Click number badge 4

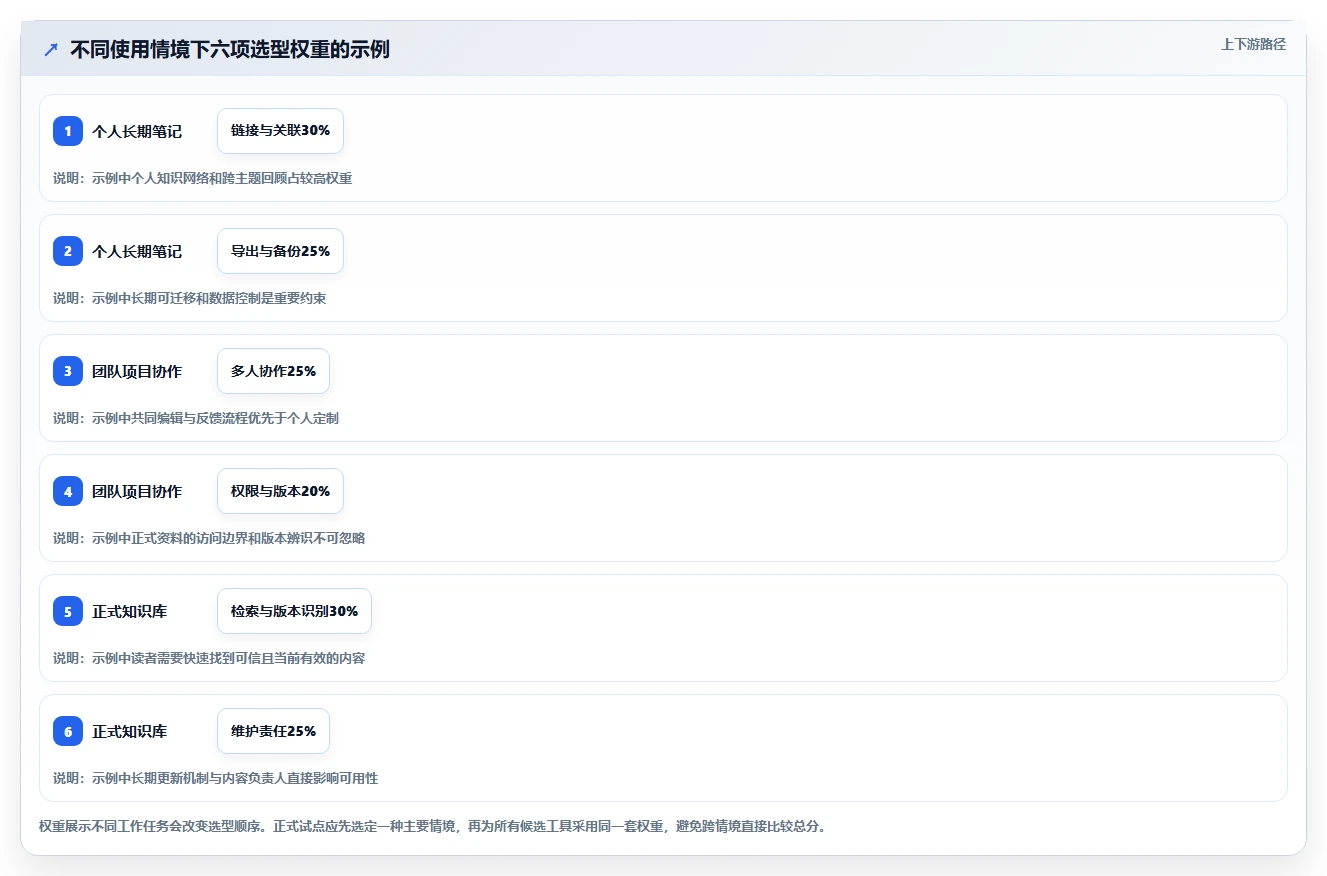68,491
